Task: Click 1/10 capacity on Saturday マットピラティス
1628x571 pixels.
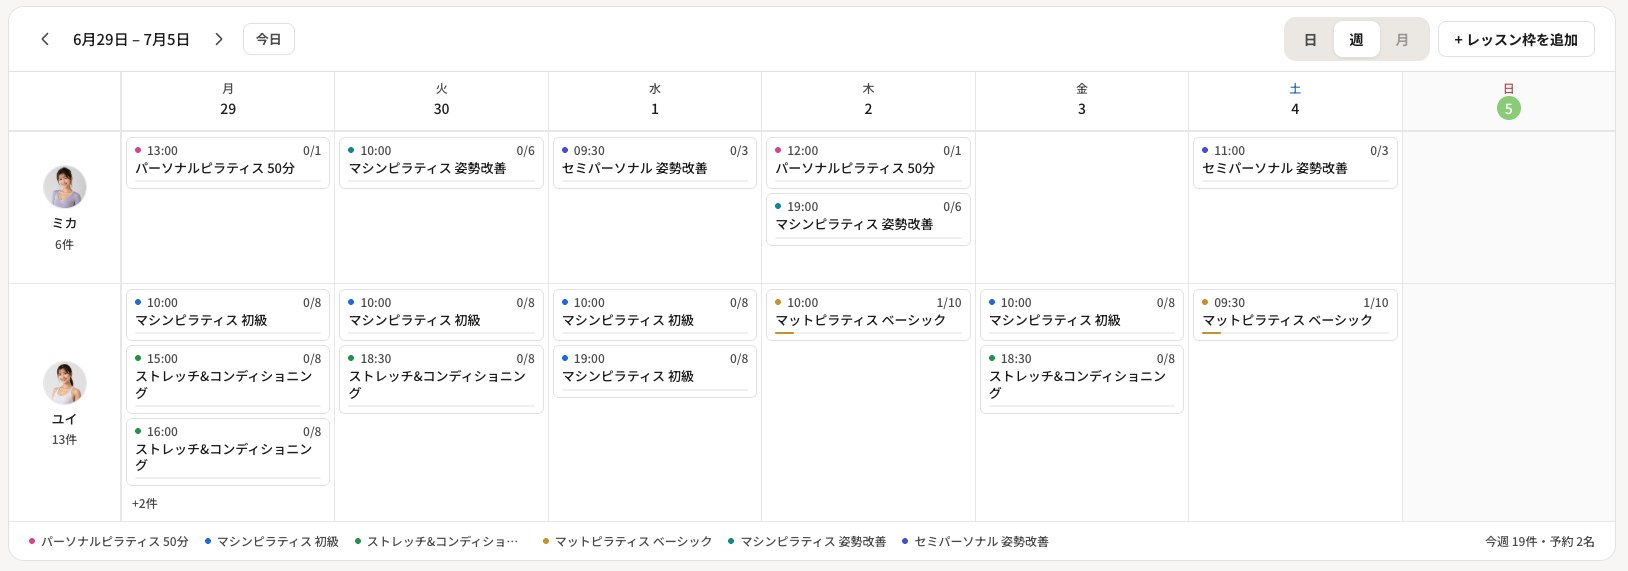Action: click(x=1375, y=303)
